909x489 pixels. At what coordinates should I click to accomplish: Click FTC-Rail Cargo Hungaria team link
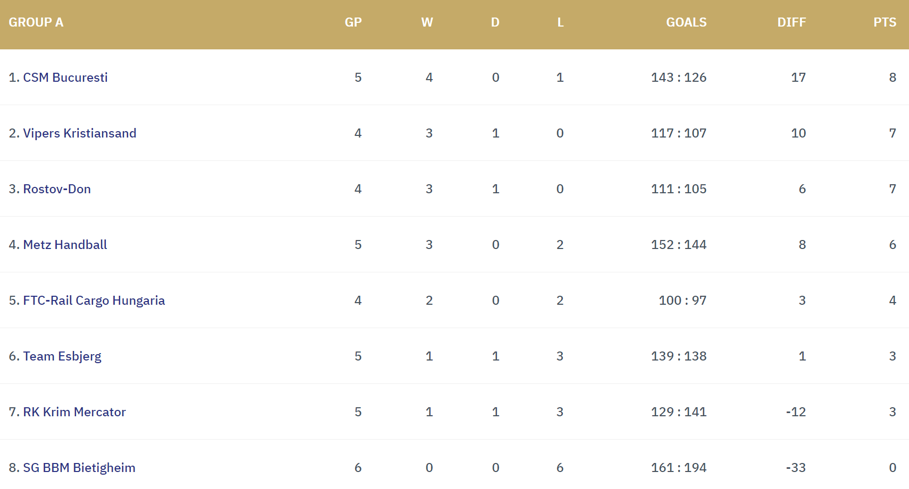94,300
